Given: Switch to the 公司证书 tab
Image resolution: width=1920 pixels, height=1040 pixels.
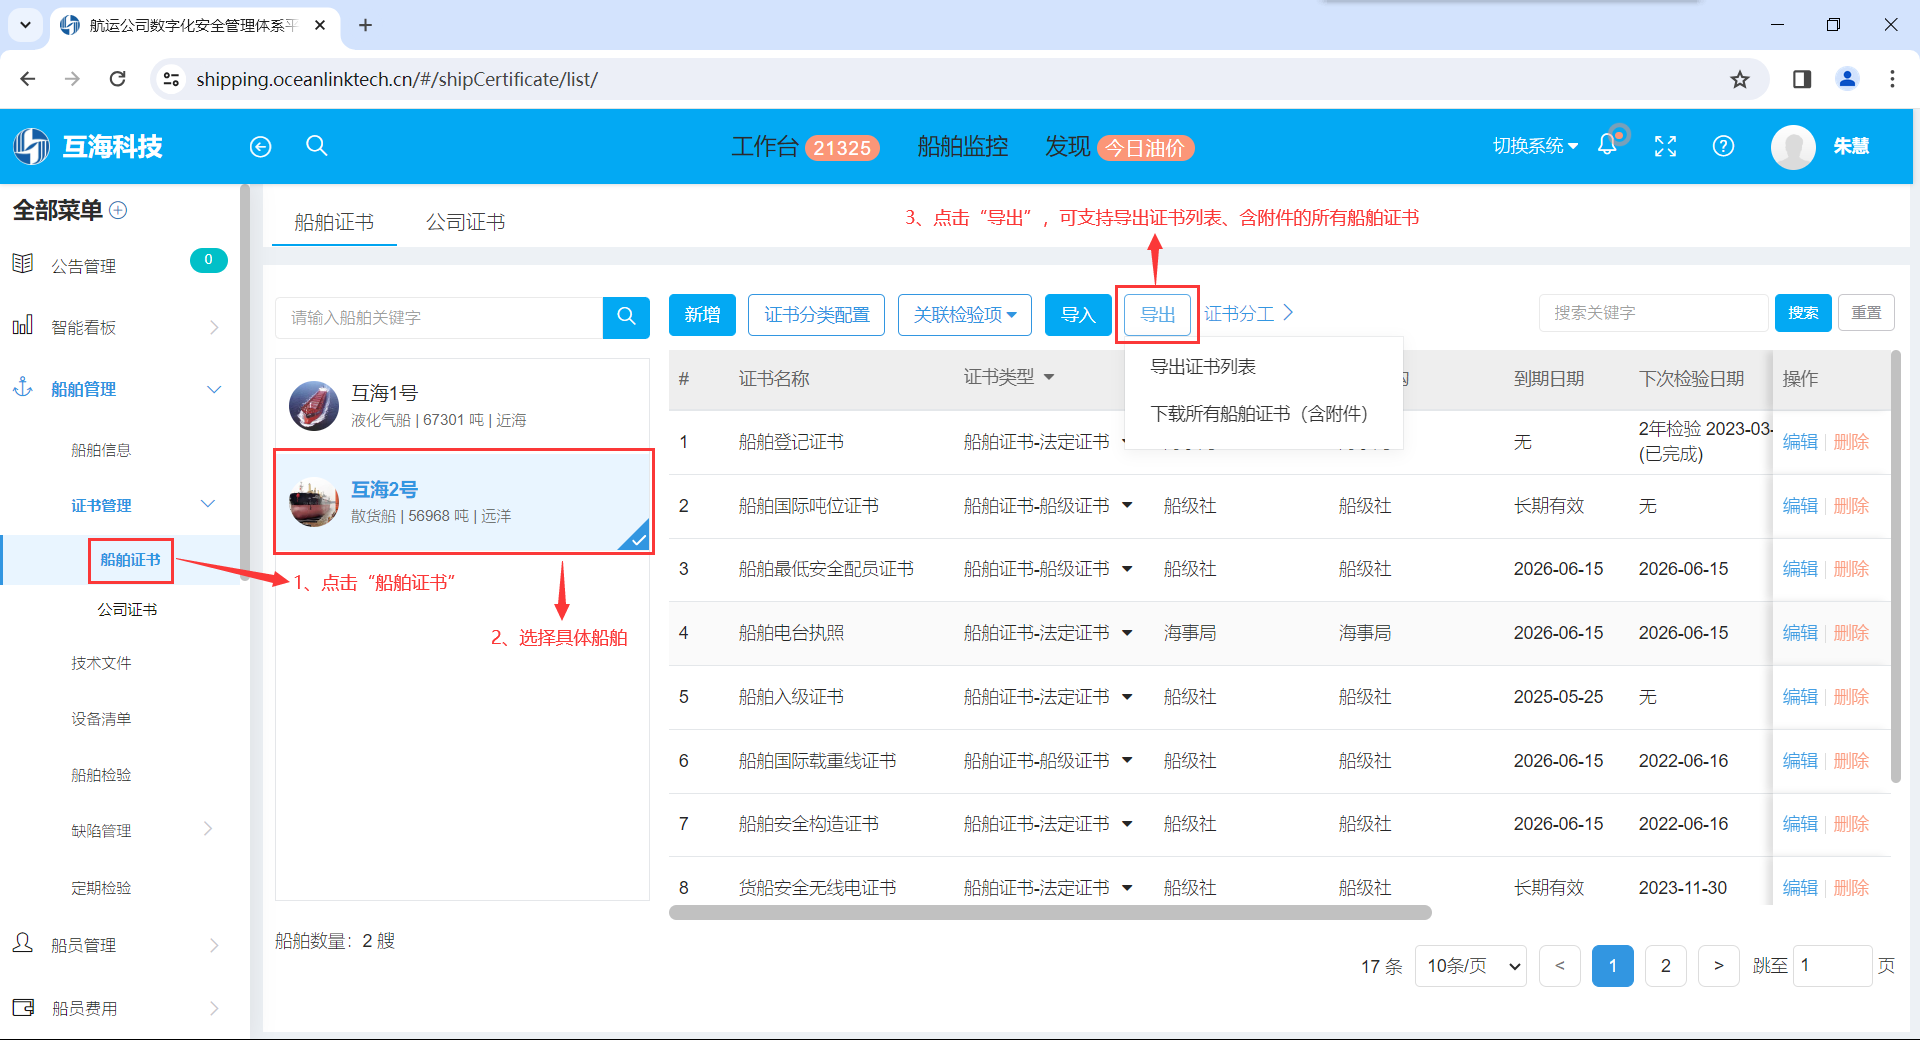Looking at the screenshot, I should click(x=465, y=222).
